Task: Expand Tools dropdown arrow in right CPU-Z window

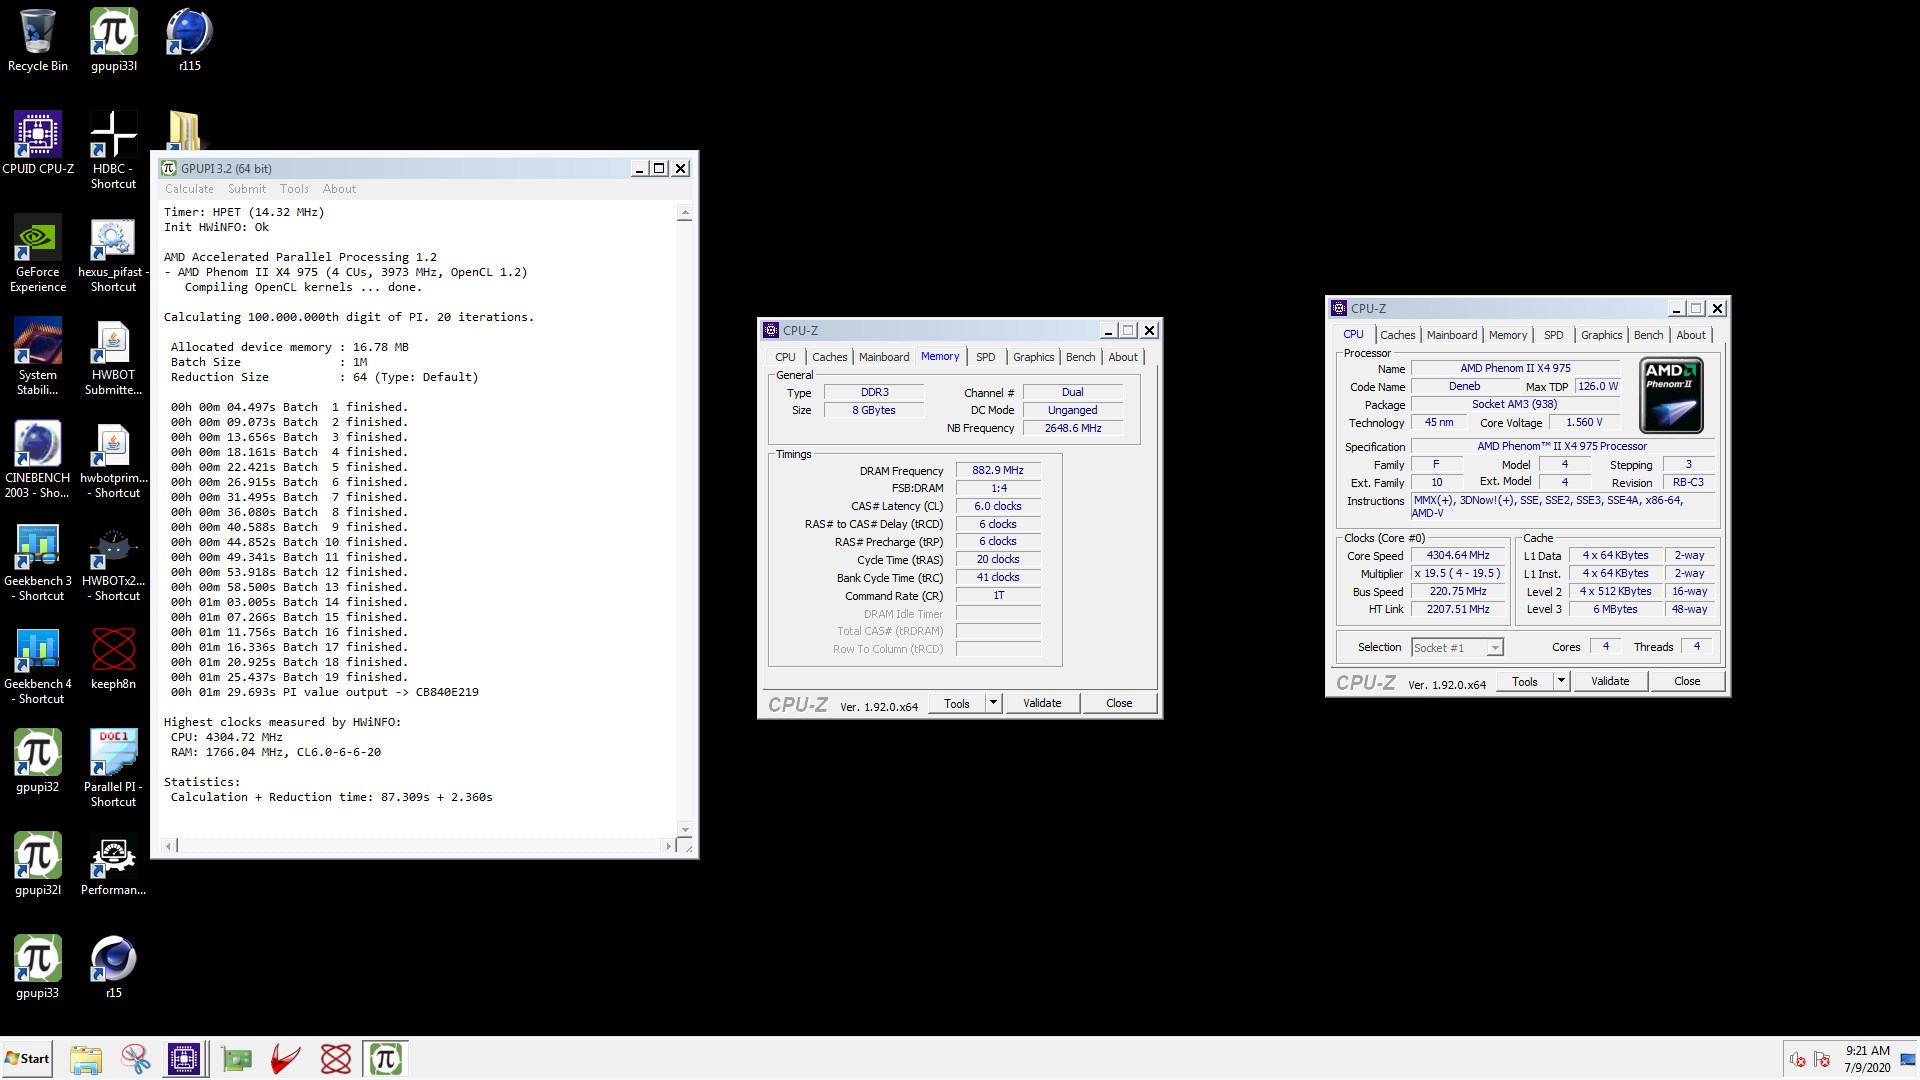Action: pos(1561,681)
